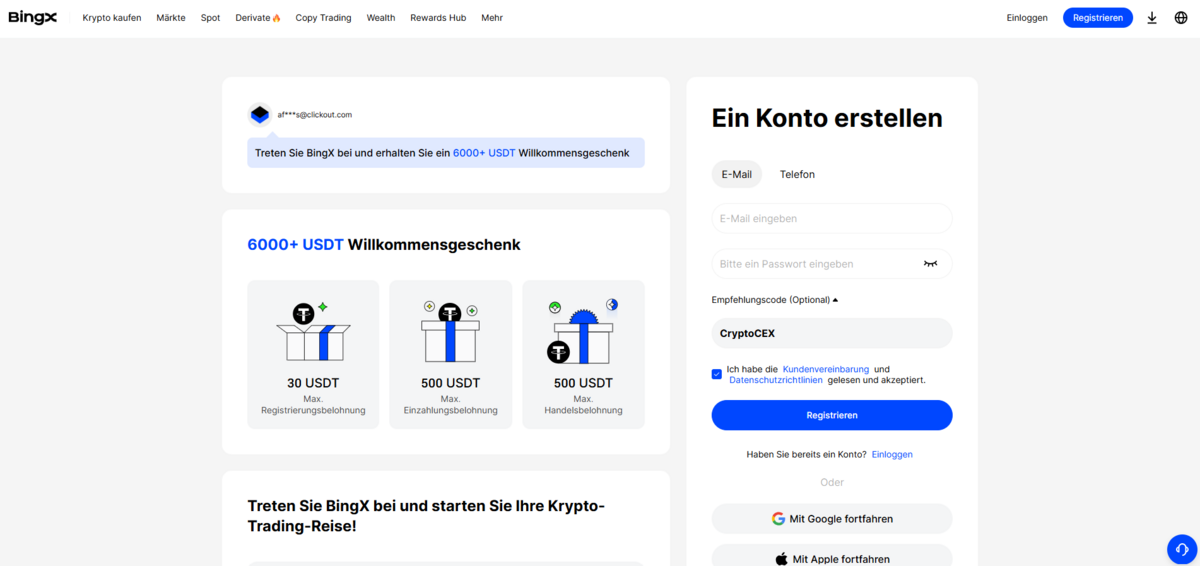
Task: Select the E-Mail tab
Action: (x=736, y=174)
